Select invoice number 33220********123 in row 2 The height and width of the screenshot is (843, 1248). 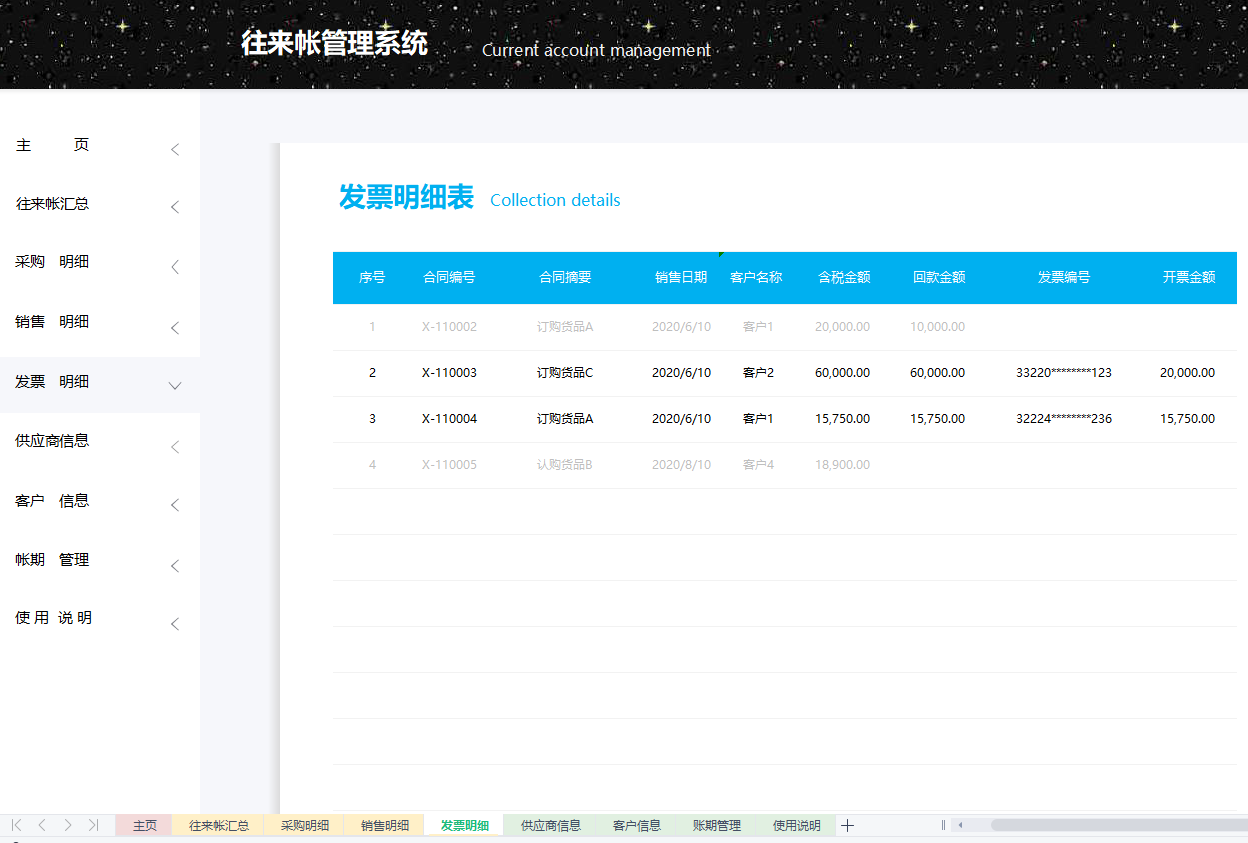point(1063,372)
